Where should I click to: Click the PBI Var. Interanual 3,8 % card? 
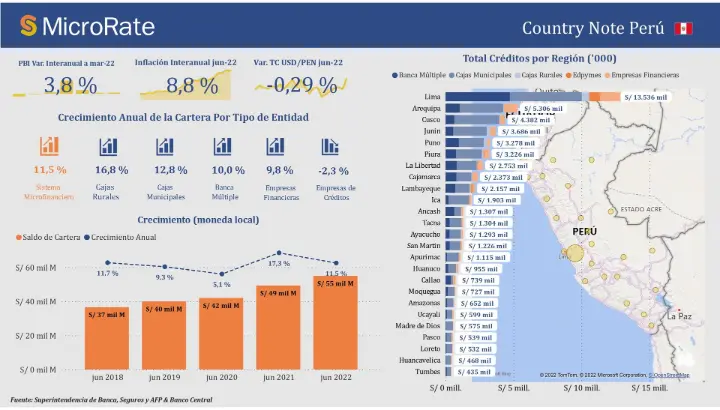point(65,78)
